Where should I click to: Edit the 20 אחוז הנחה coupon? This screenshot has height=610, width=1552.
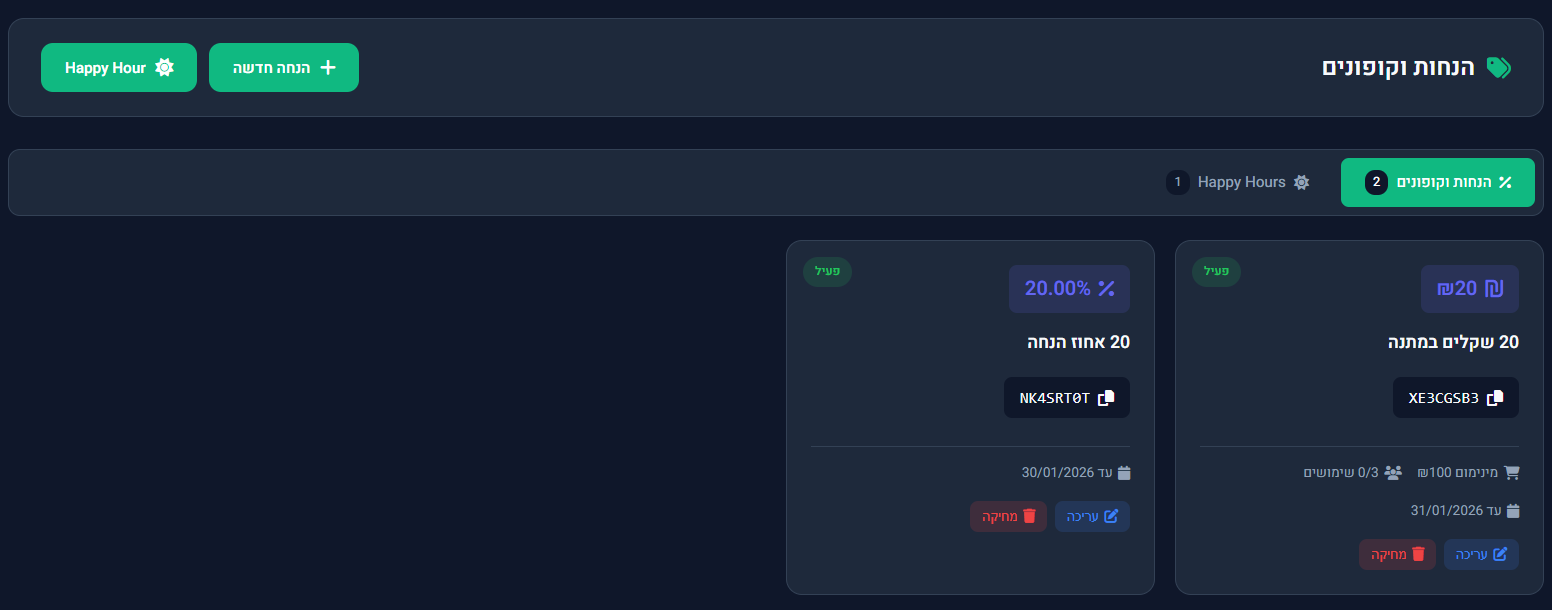pyautogui.click(x=1092, y=517)
